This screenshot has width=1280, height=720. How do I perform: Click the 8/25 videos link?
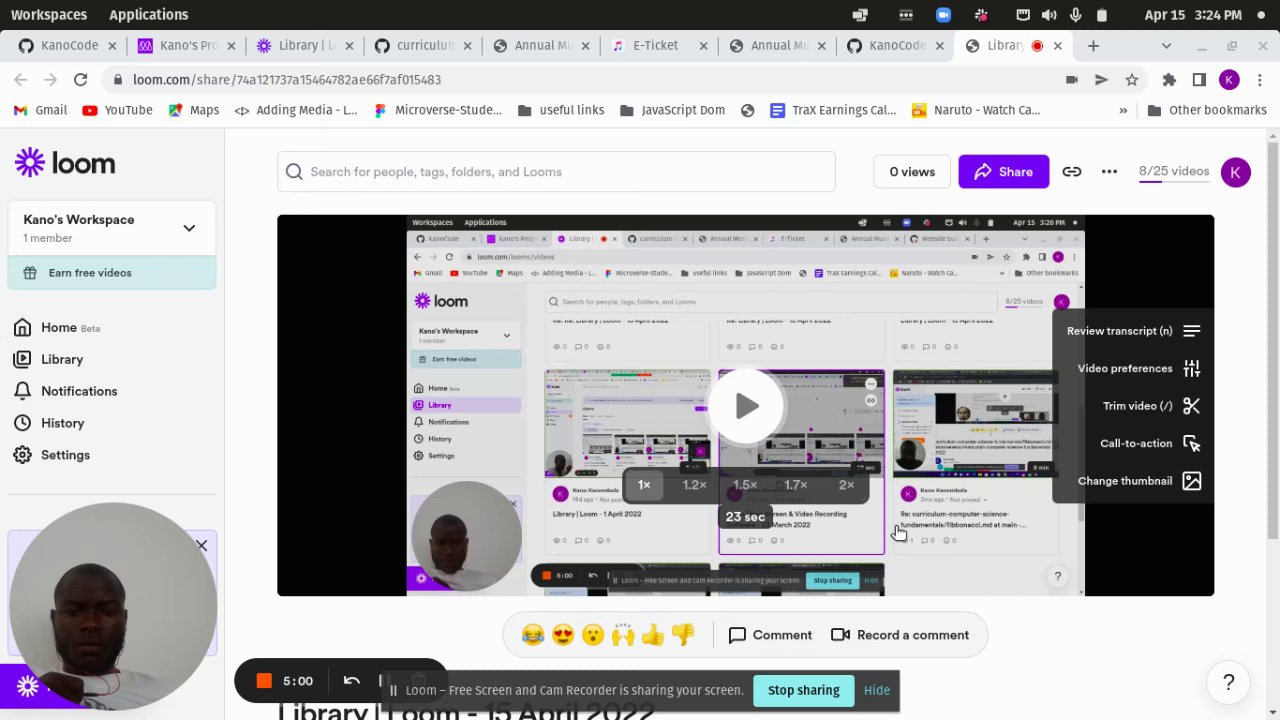coord(1174,171)
